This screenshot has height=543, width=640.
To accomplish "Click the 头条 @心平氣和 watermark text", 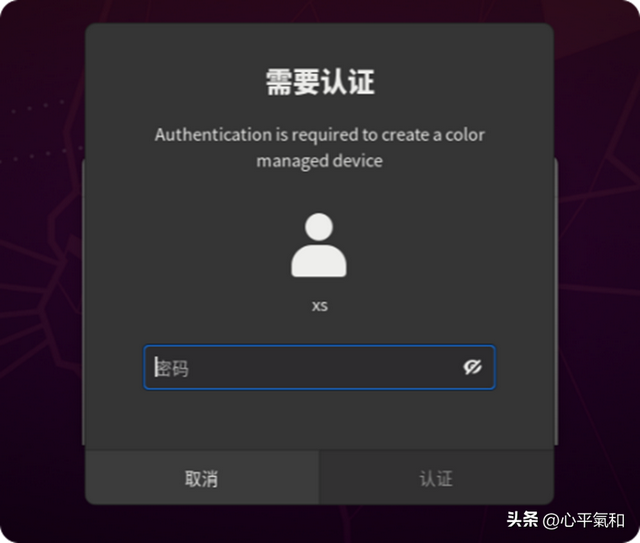I will pyautogui.click(x=565, y=520).
